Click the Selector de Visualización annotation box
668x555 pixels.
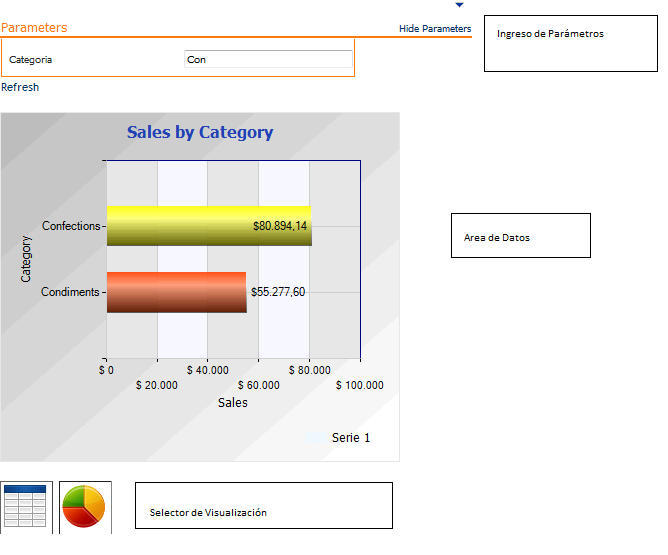coord(263,506)
